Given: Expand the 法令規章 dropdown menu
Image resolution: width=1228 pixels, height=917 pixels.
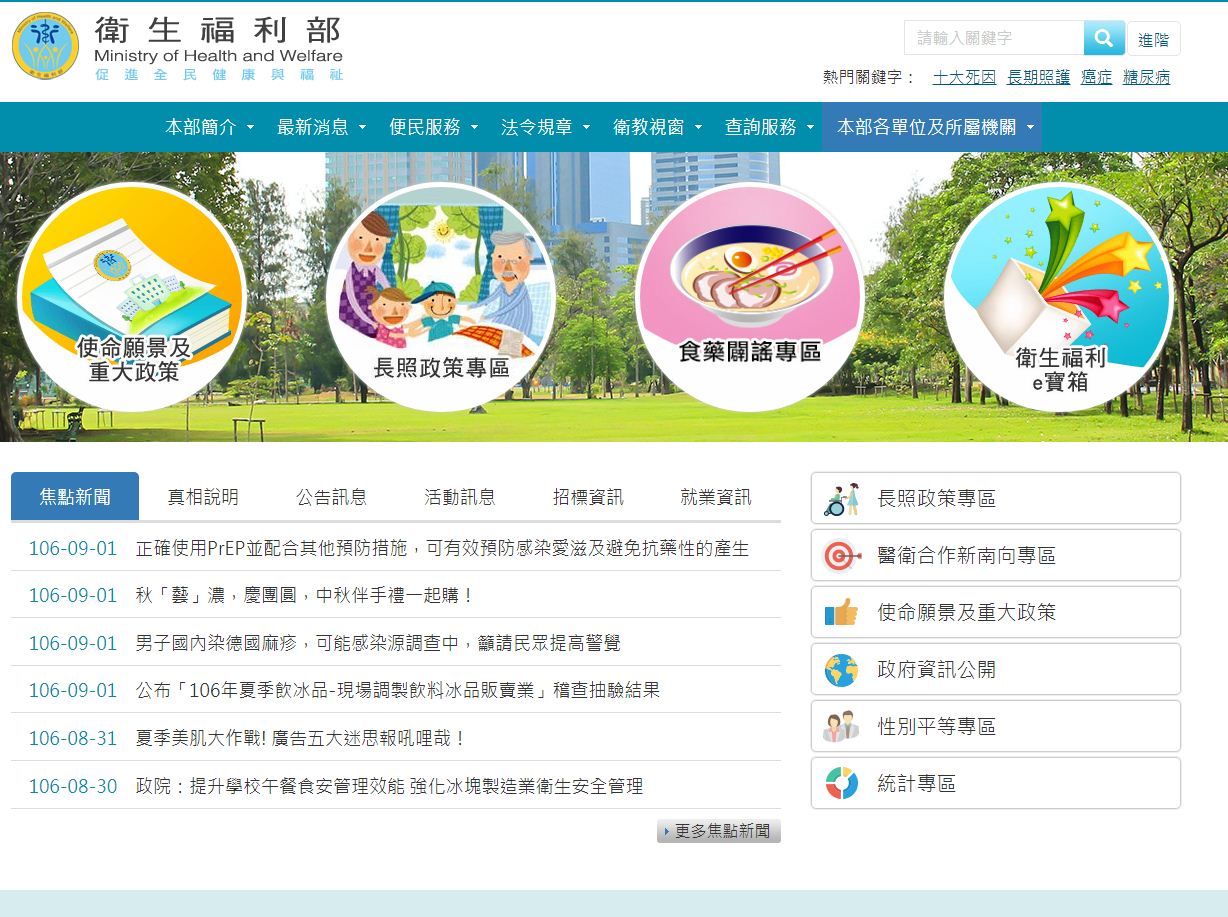Looking at the screenshot, I should coord(546,127).
